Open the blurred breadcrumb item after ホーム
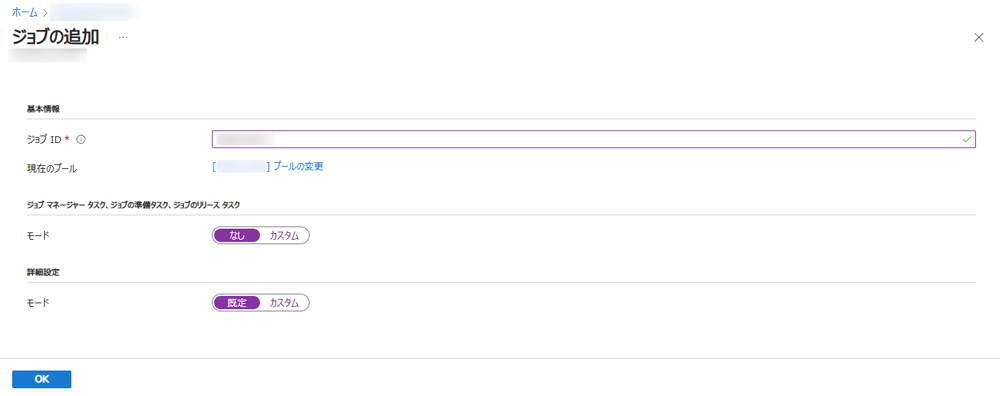Viewport: 1000px width, 396px height. pos(94,12)
